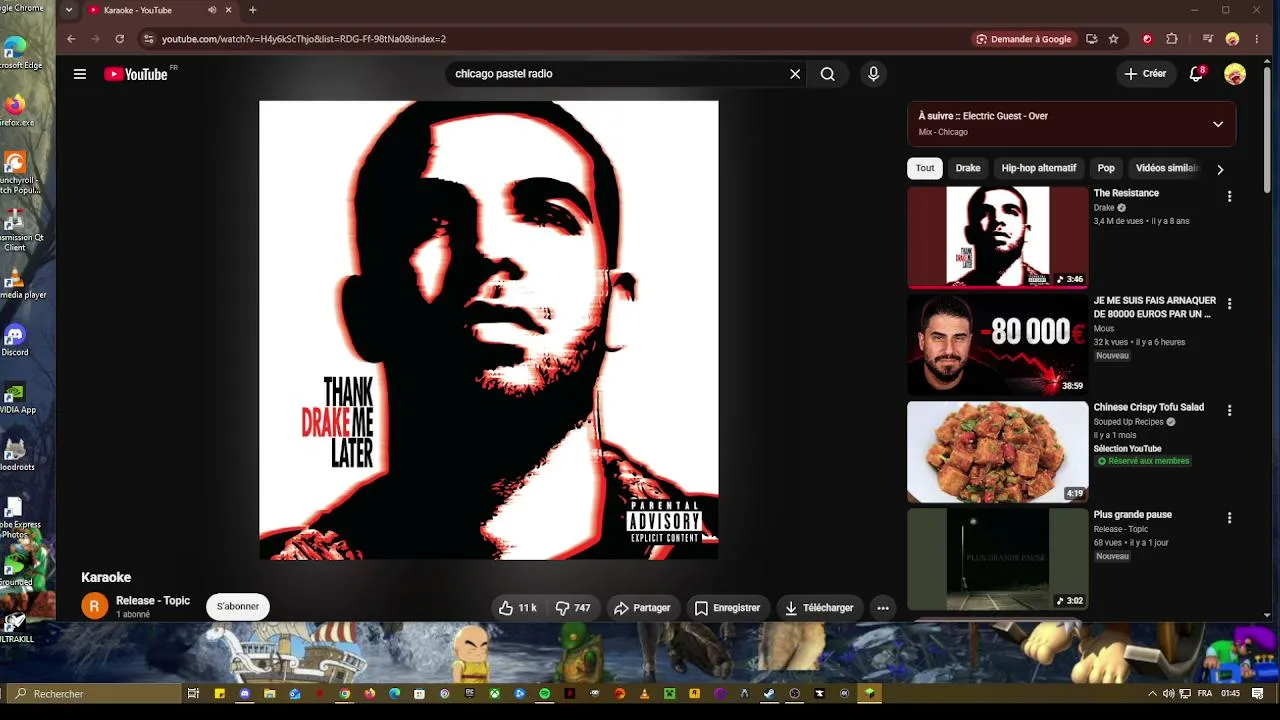
Task: Open the 80000 euros arnaque video thumbnail
Action: click(998, 344)
